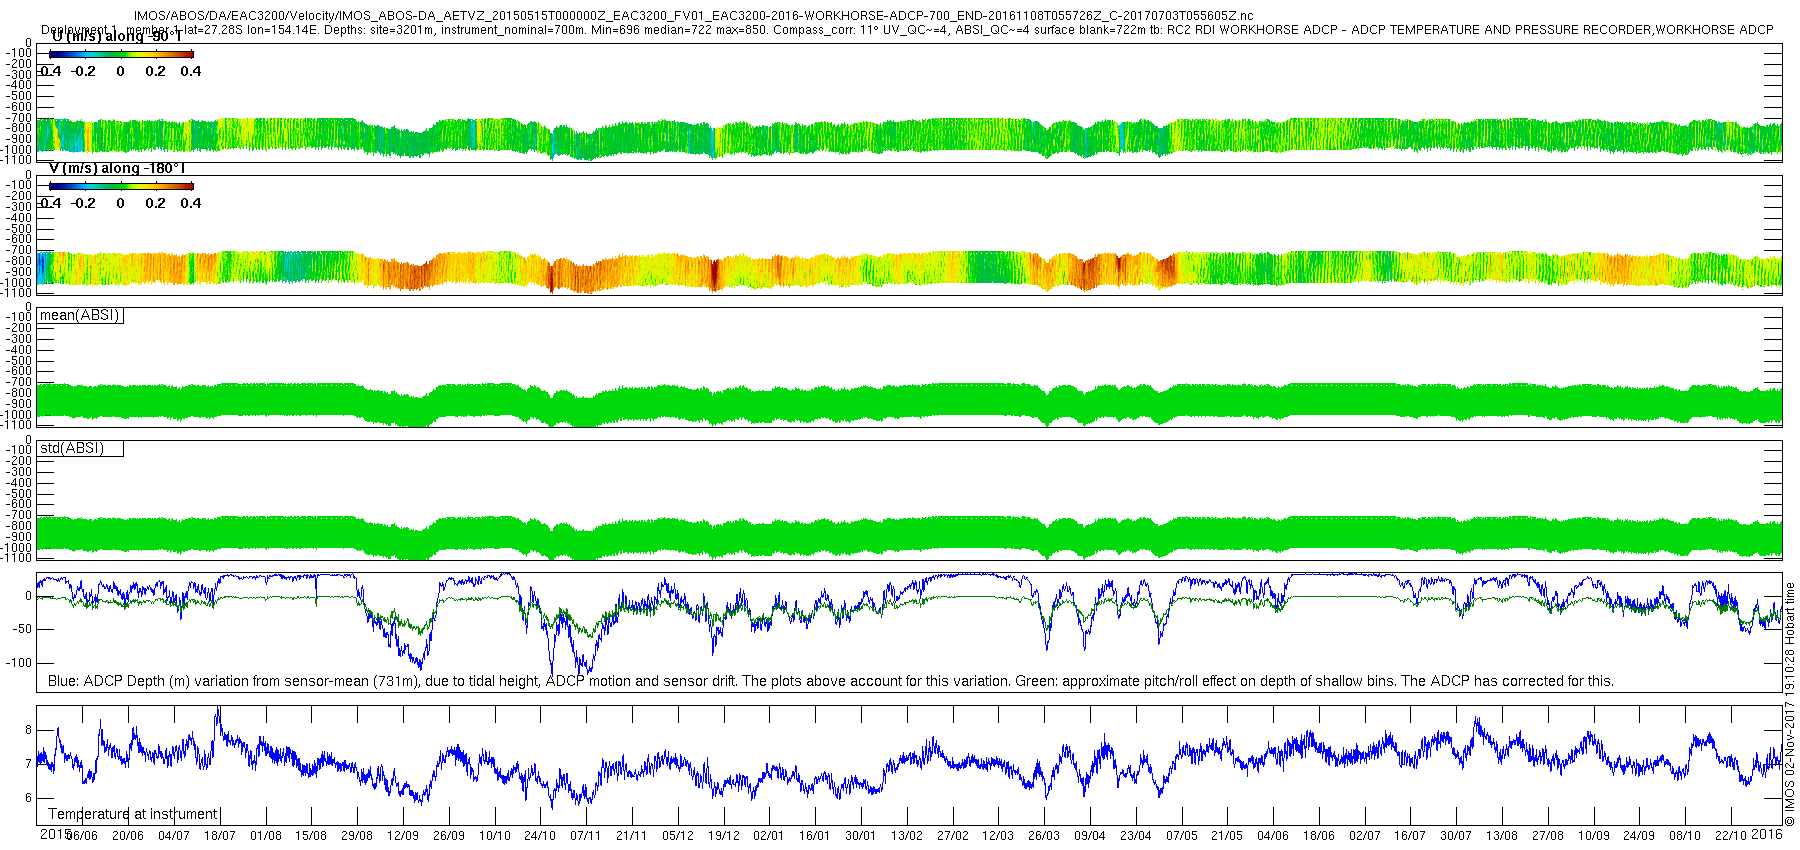1800x850 pixels.
Task: Click the blue/green ADCP depth variation caption
Action: pyautogui.click(x=830, y=681)
